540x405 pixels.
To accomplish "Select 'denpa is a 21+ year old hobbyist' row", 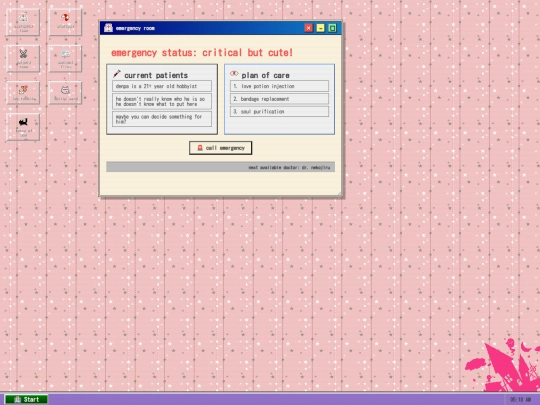I will (x=162, y=86).
